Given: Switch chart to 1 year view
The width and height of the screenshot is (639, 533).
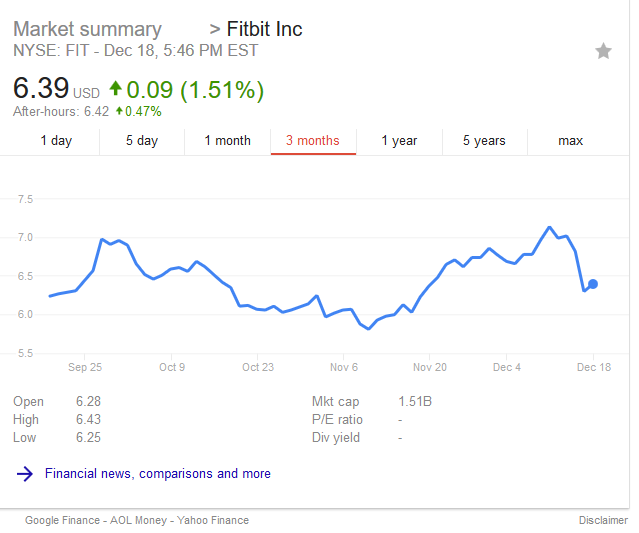Looking at the screenshot, I should tap(399, 141).
